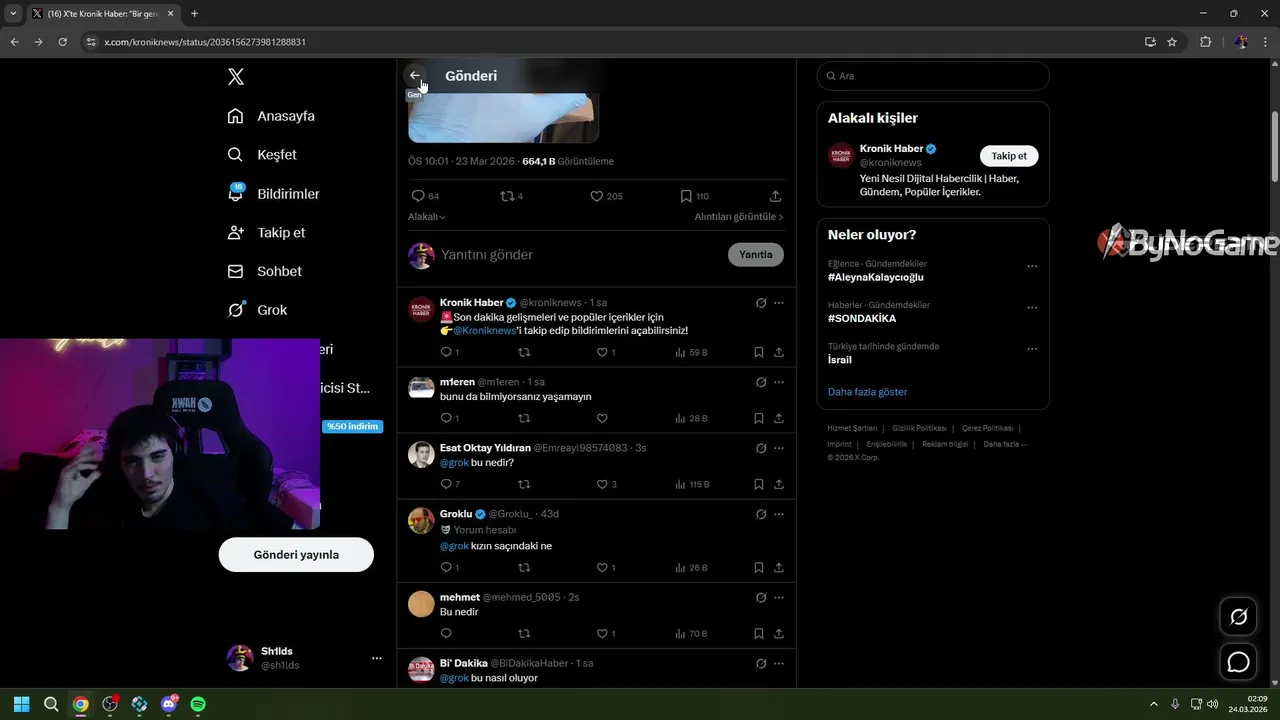View analytics 115 B on Esat's reply
The image size is (1280, 720).
[692, 484]
